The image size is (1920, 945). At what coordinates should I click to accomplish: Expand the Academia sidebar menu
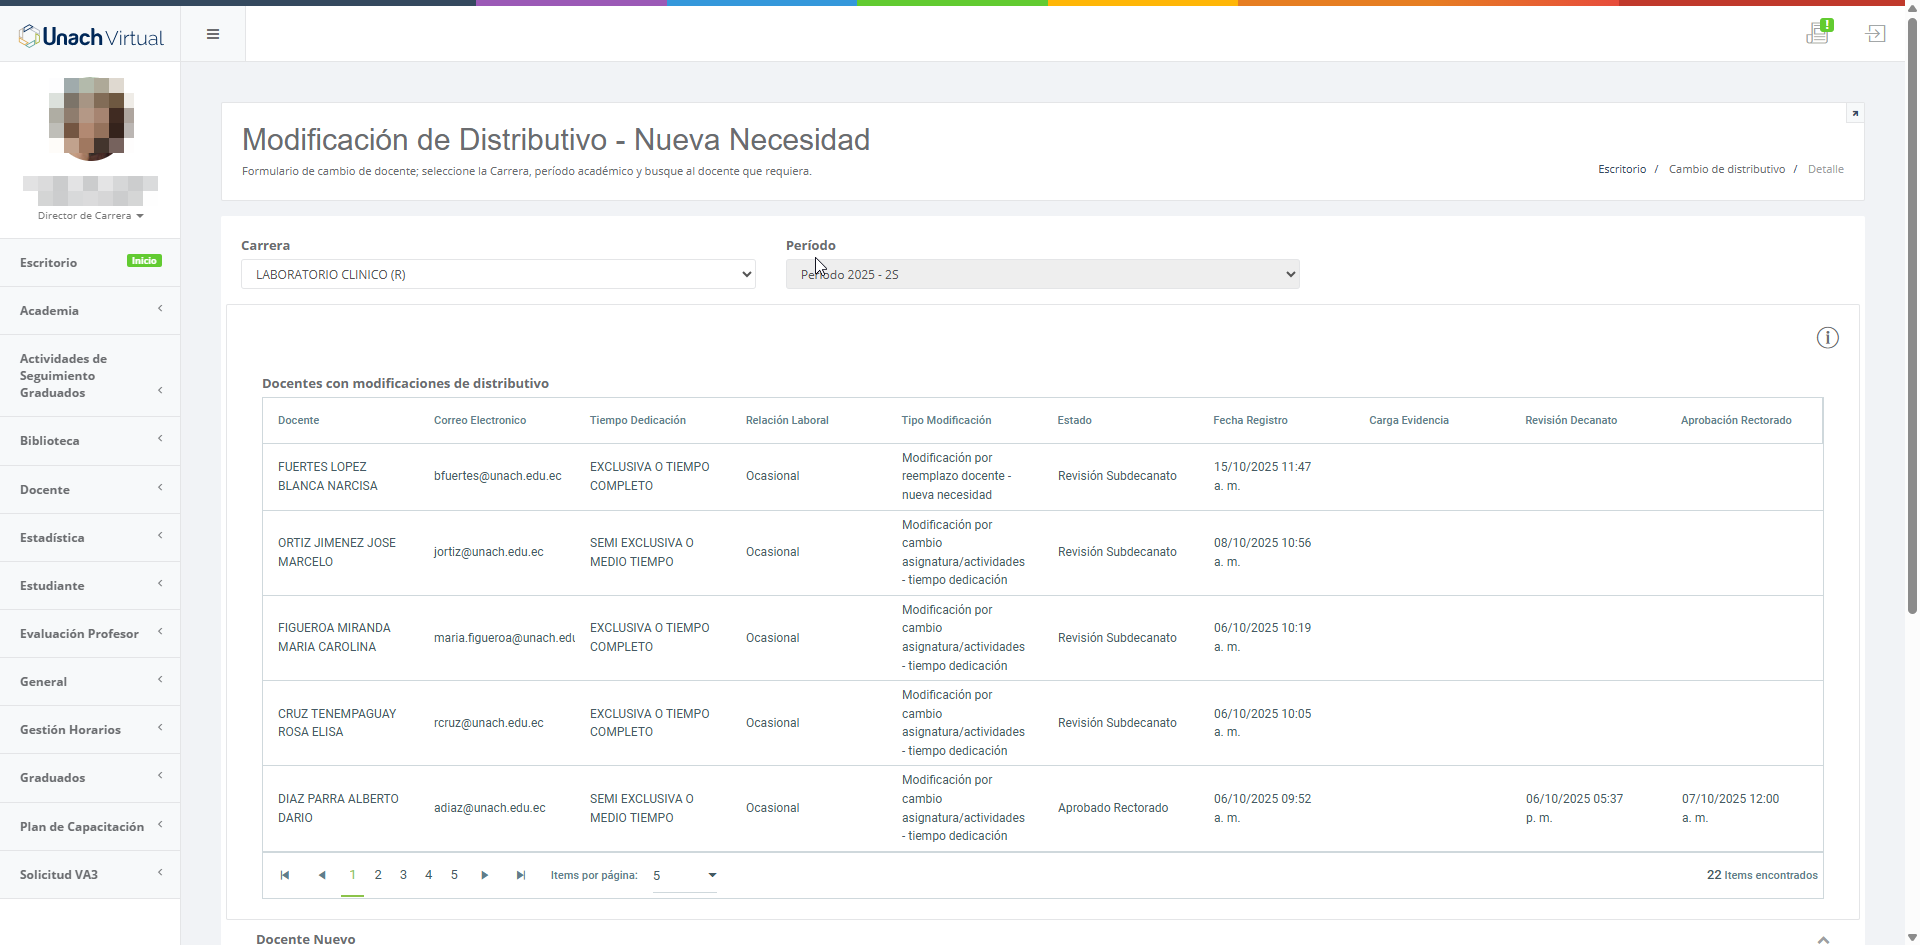(90, 311)
